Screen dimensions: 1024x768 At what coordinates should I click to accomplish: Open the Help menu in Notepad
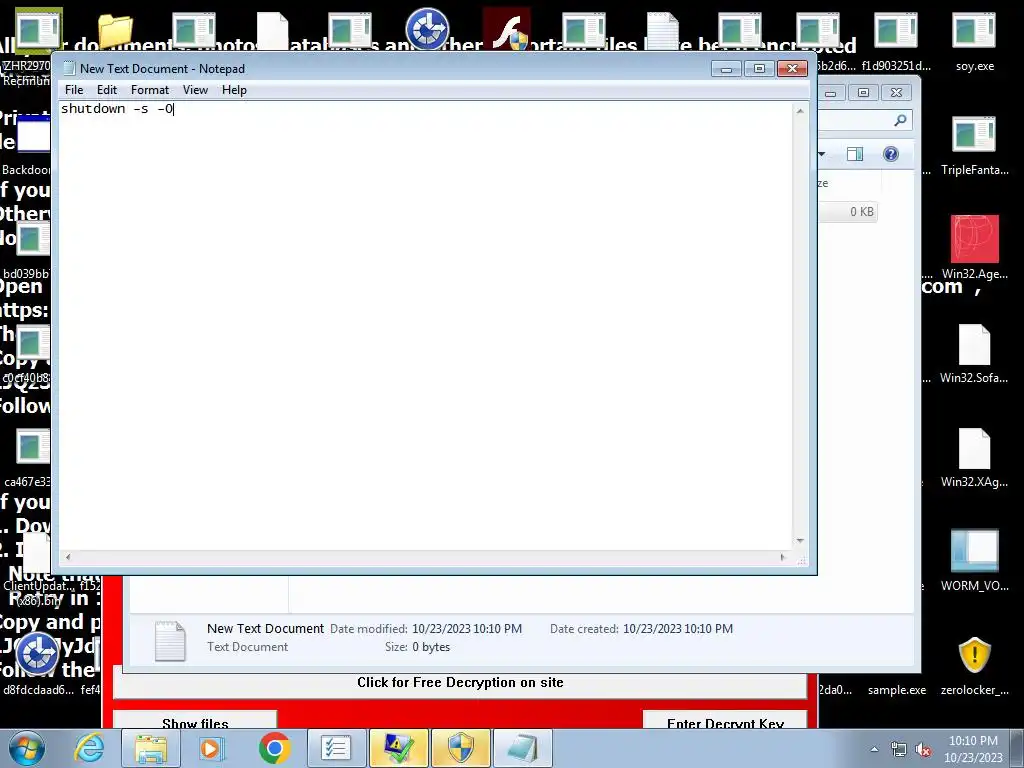tap(234, 90)
